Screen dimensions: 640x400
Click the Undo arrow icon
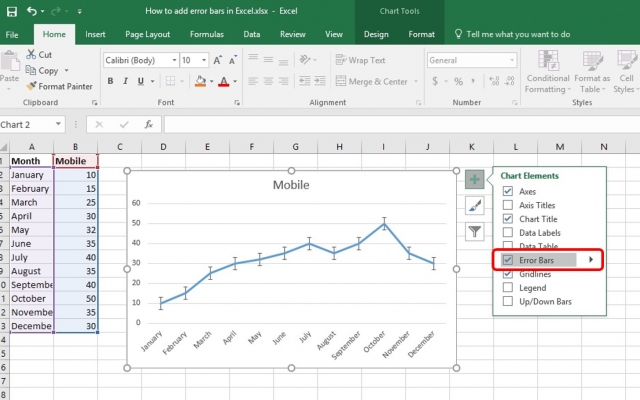coord(31,11)
